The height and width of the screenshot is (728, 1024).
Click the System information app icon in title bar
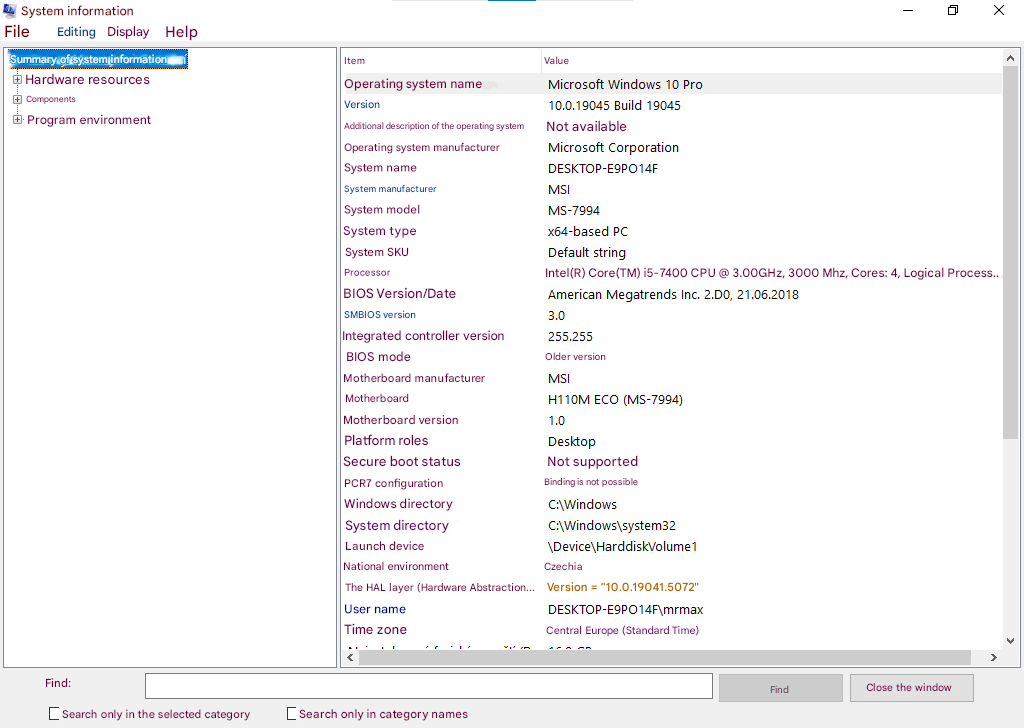point(9,10)
